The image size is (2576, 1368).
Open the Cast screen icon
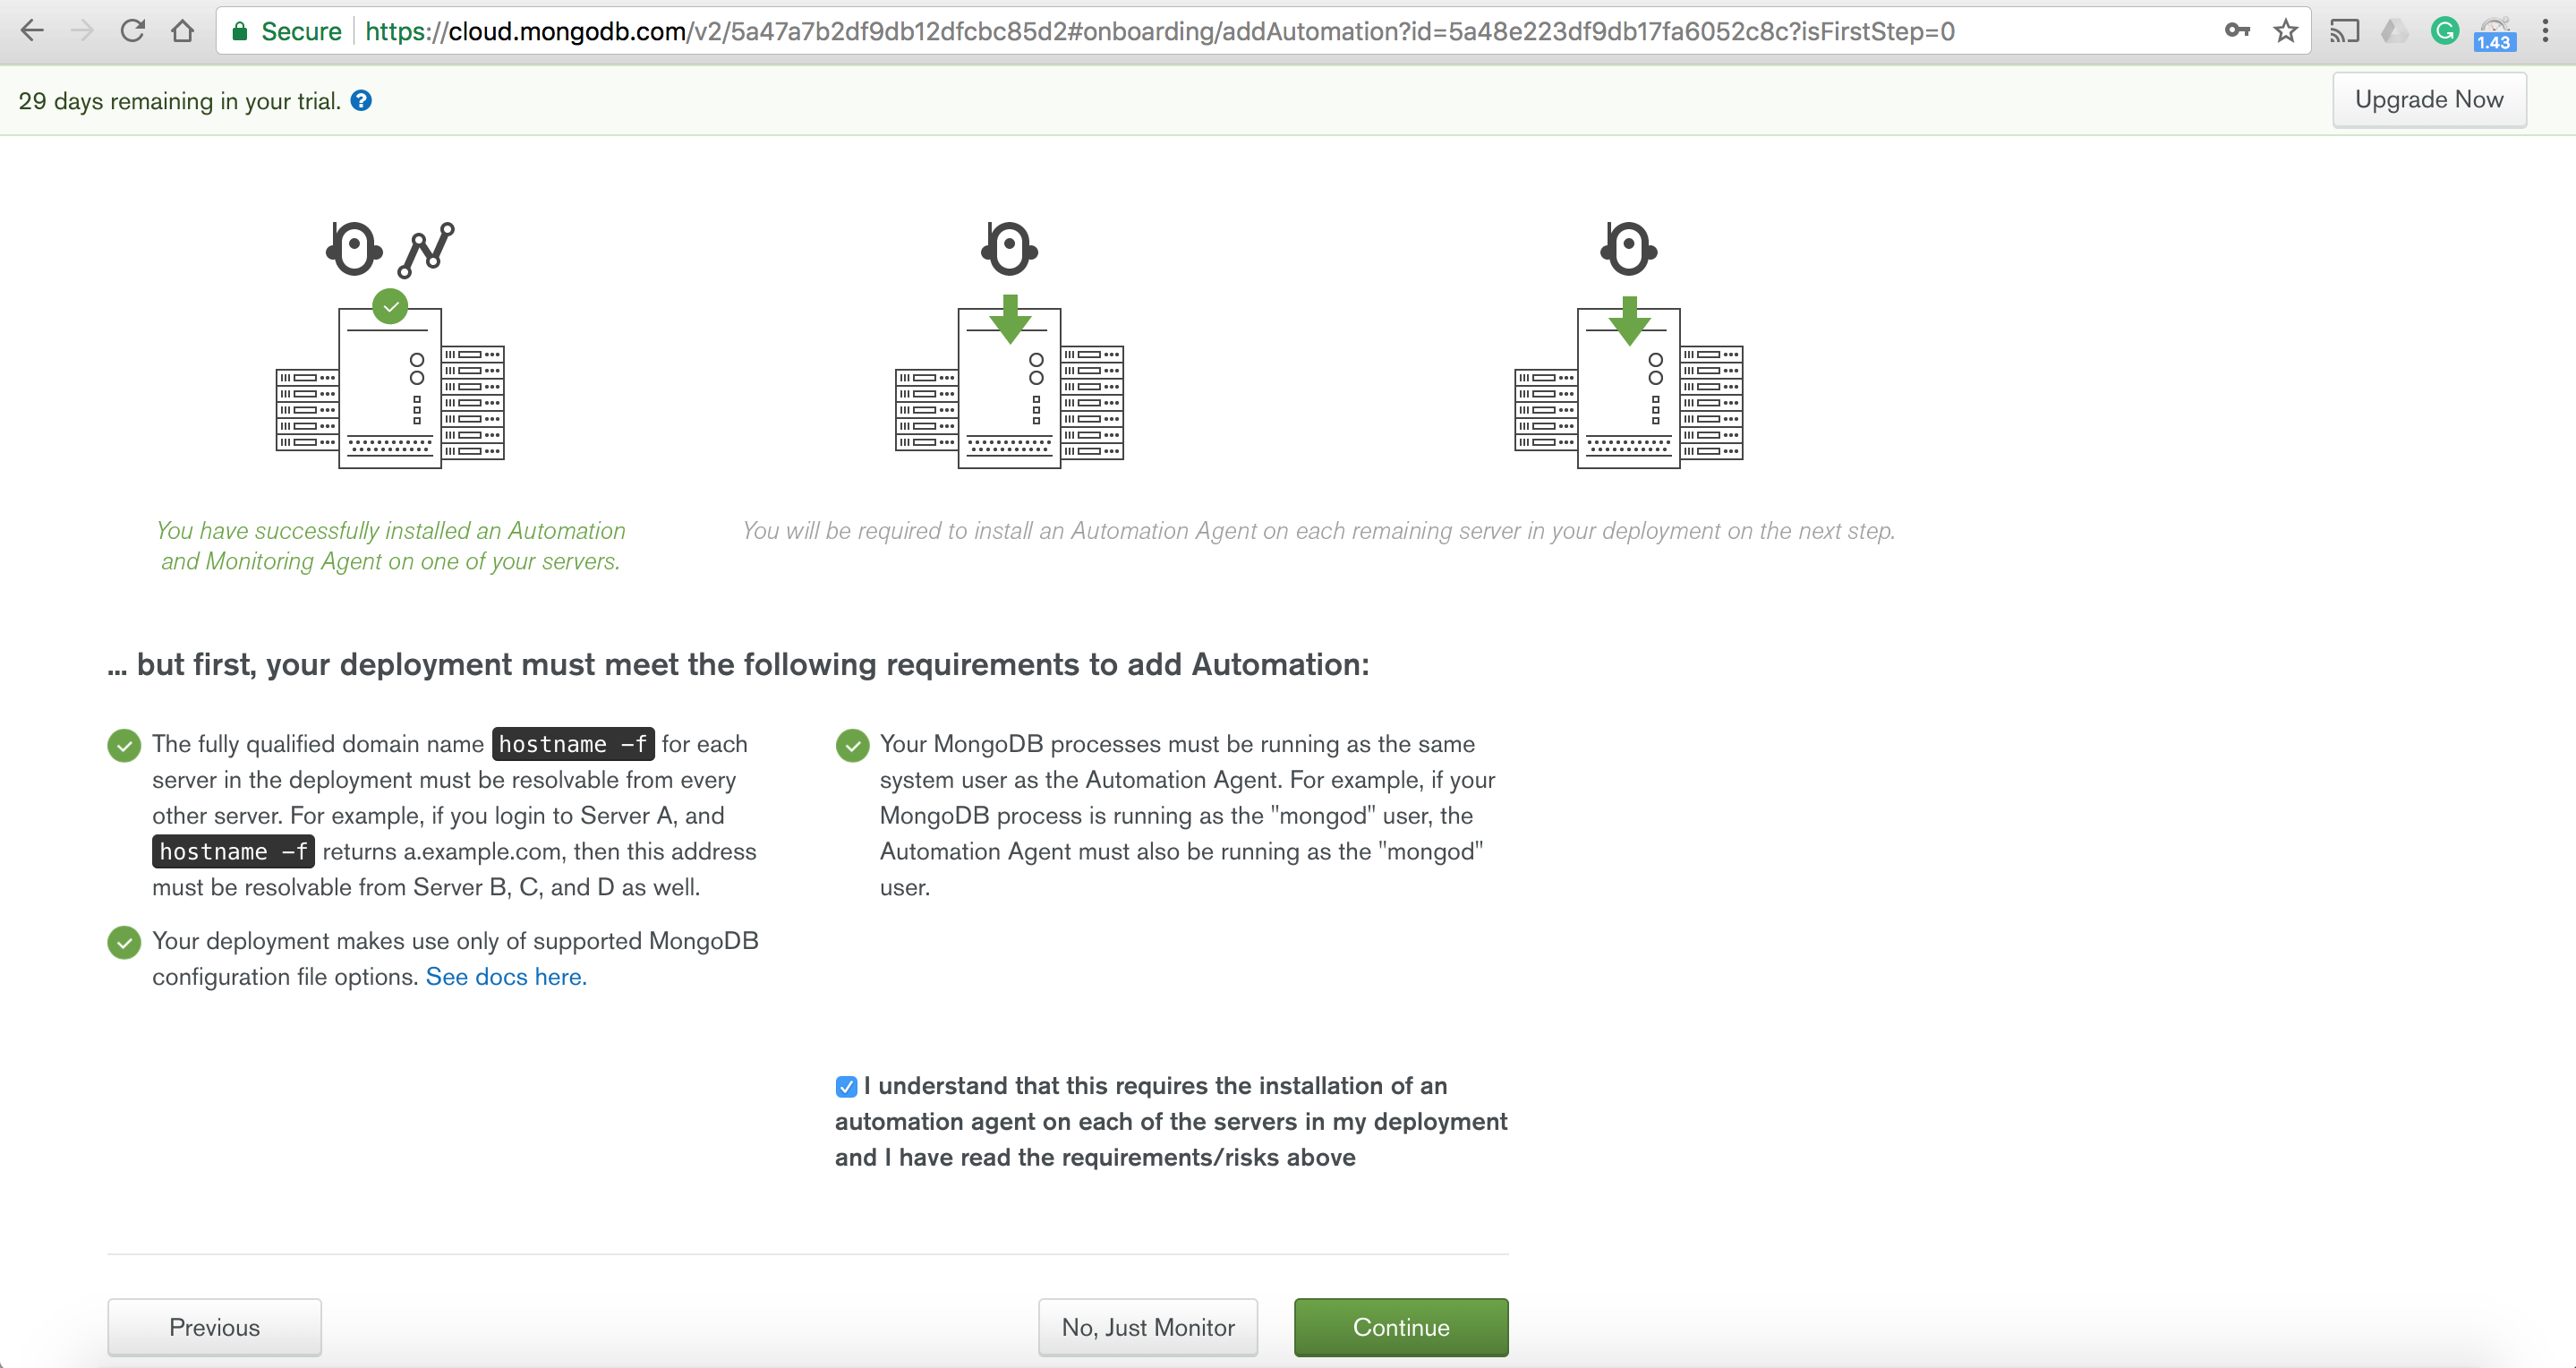click(x=2344, y=31)
